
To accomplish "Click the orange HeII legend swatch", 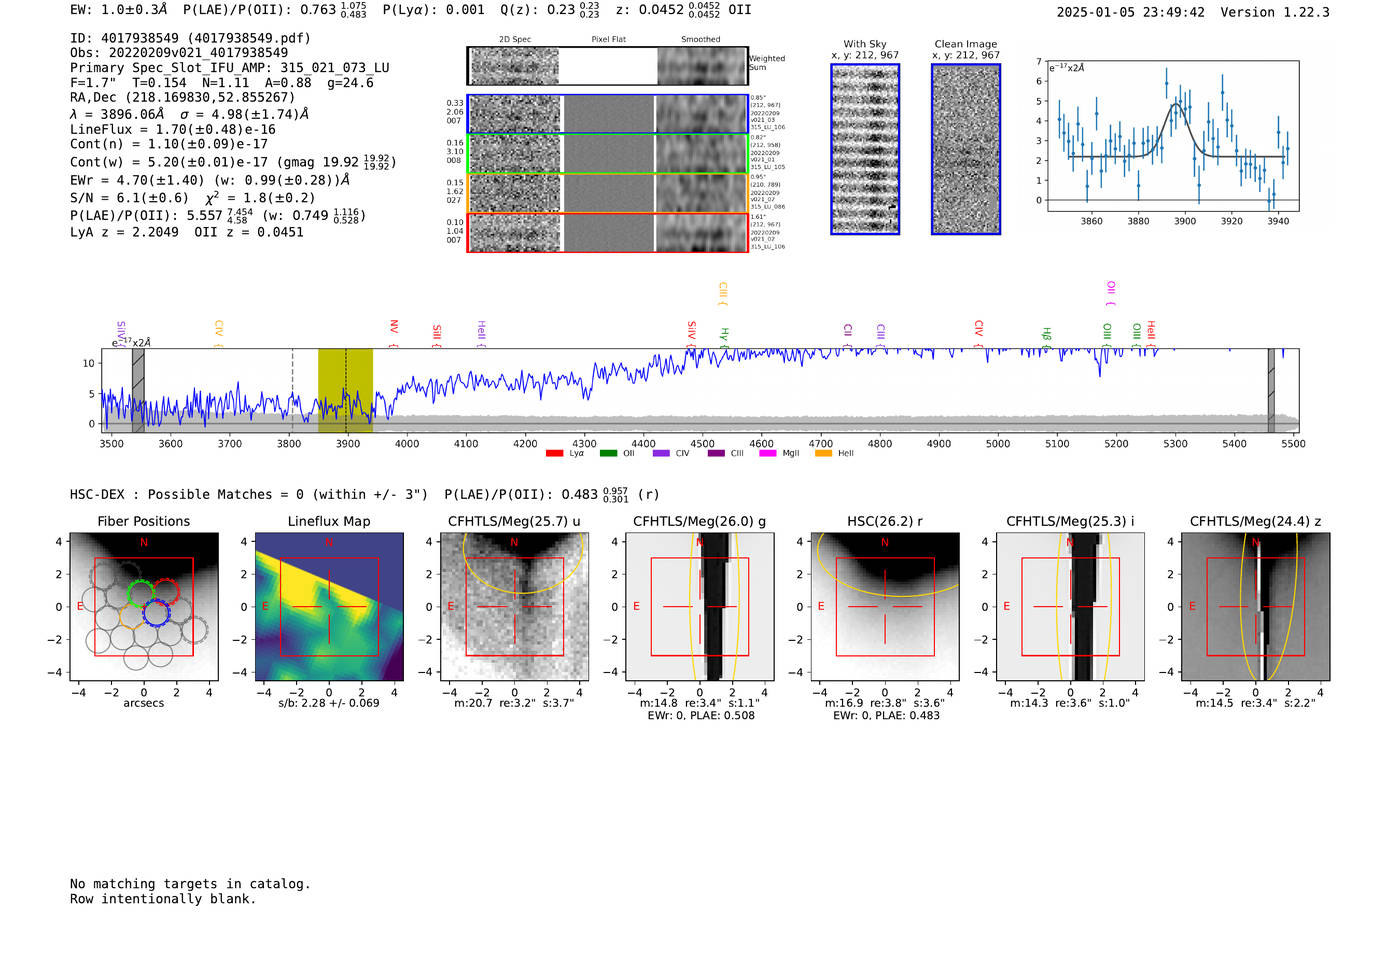I will pos(823,453).
